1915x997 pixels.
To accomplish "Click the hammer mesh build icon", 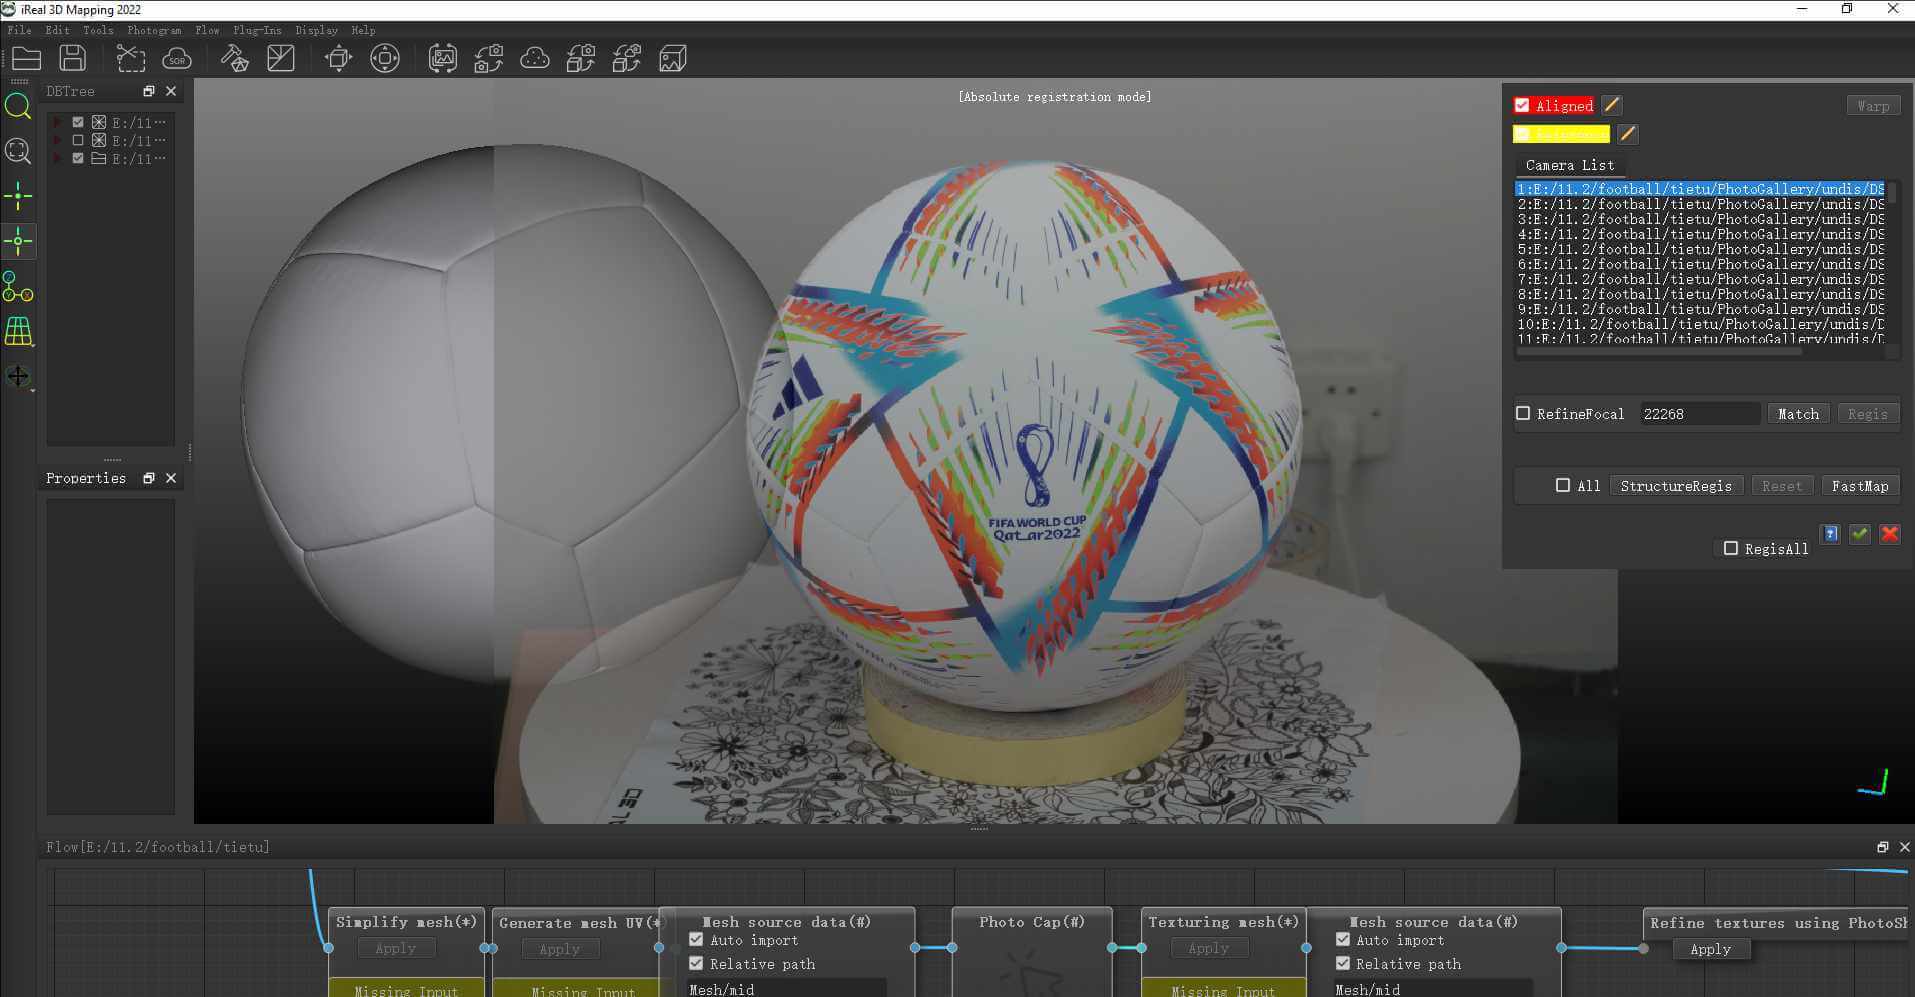I will [x=234, y=58].
